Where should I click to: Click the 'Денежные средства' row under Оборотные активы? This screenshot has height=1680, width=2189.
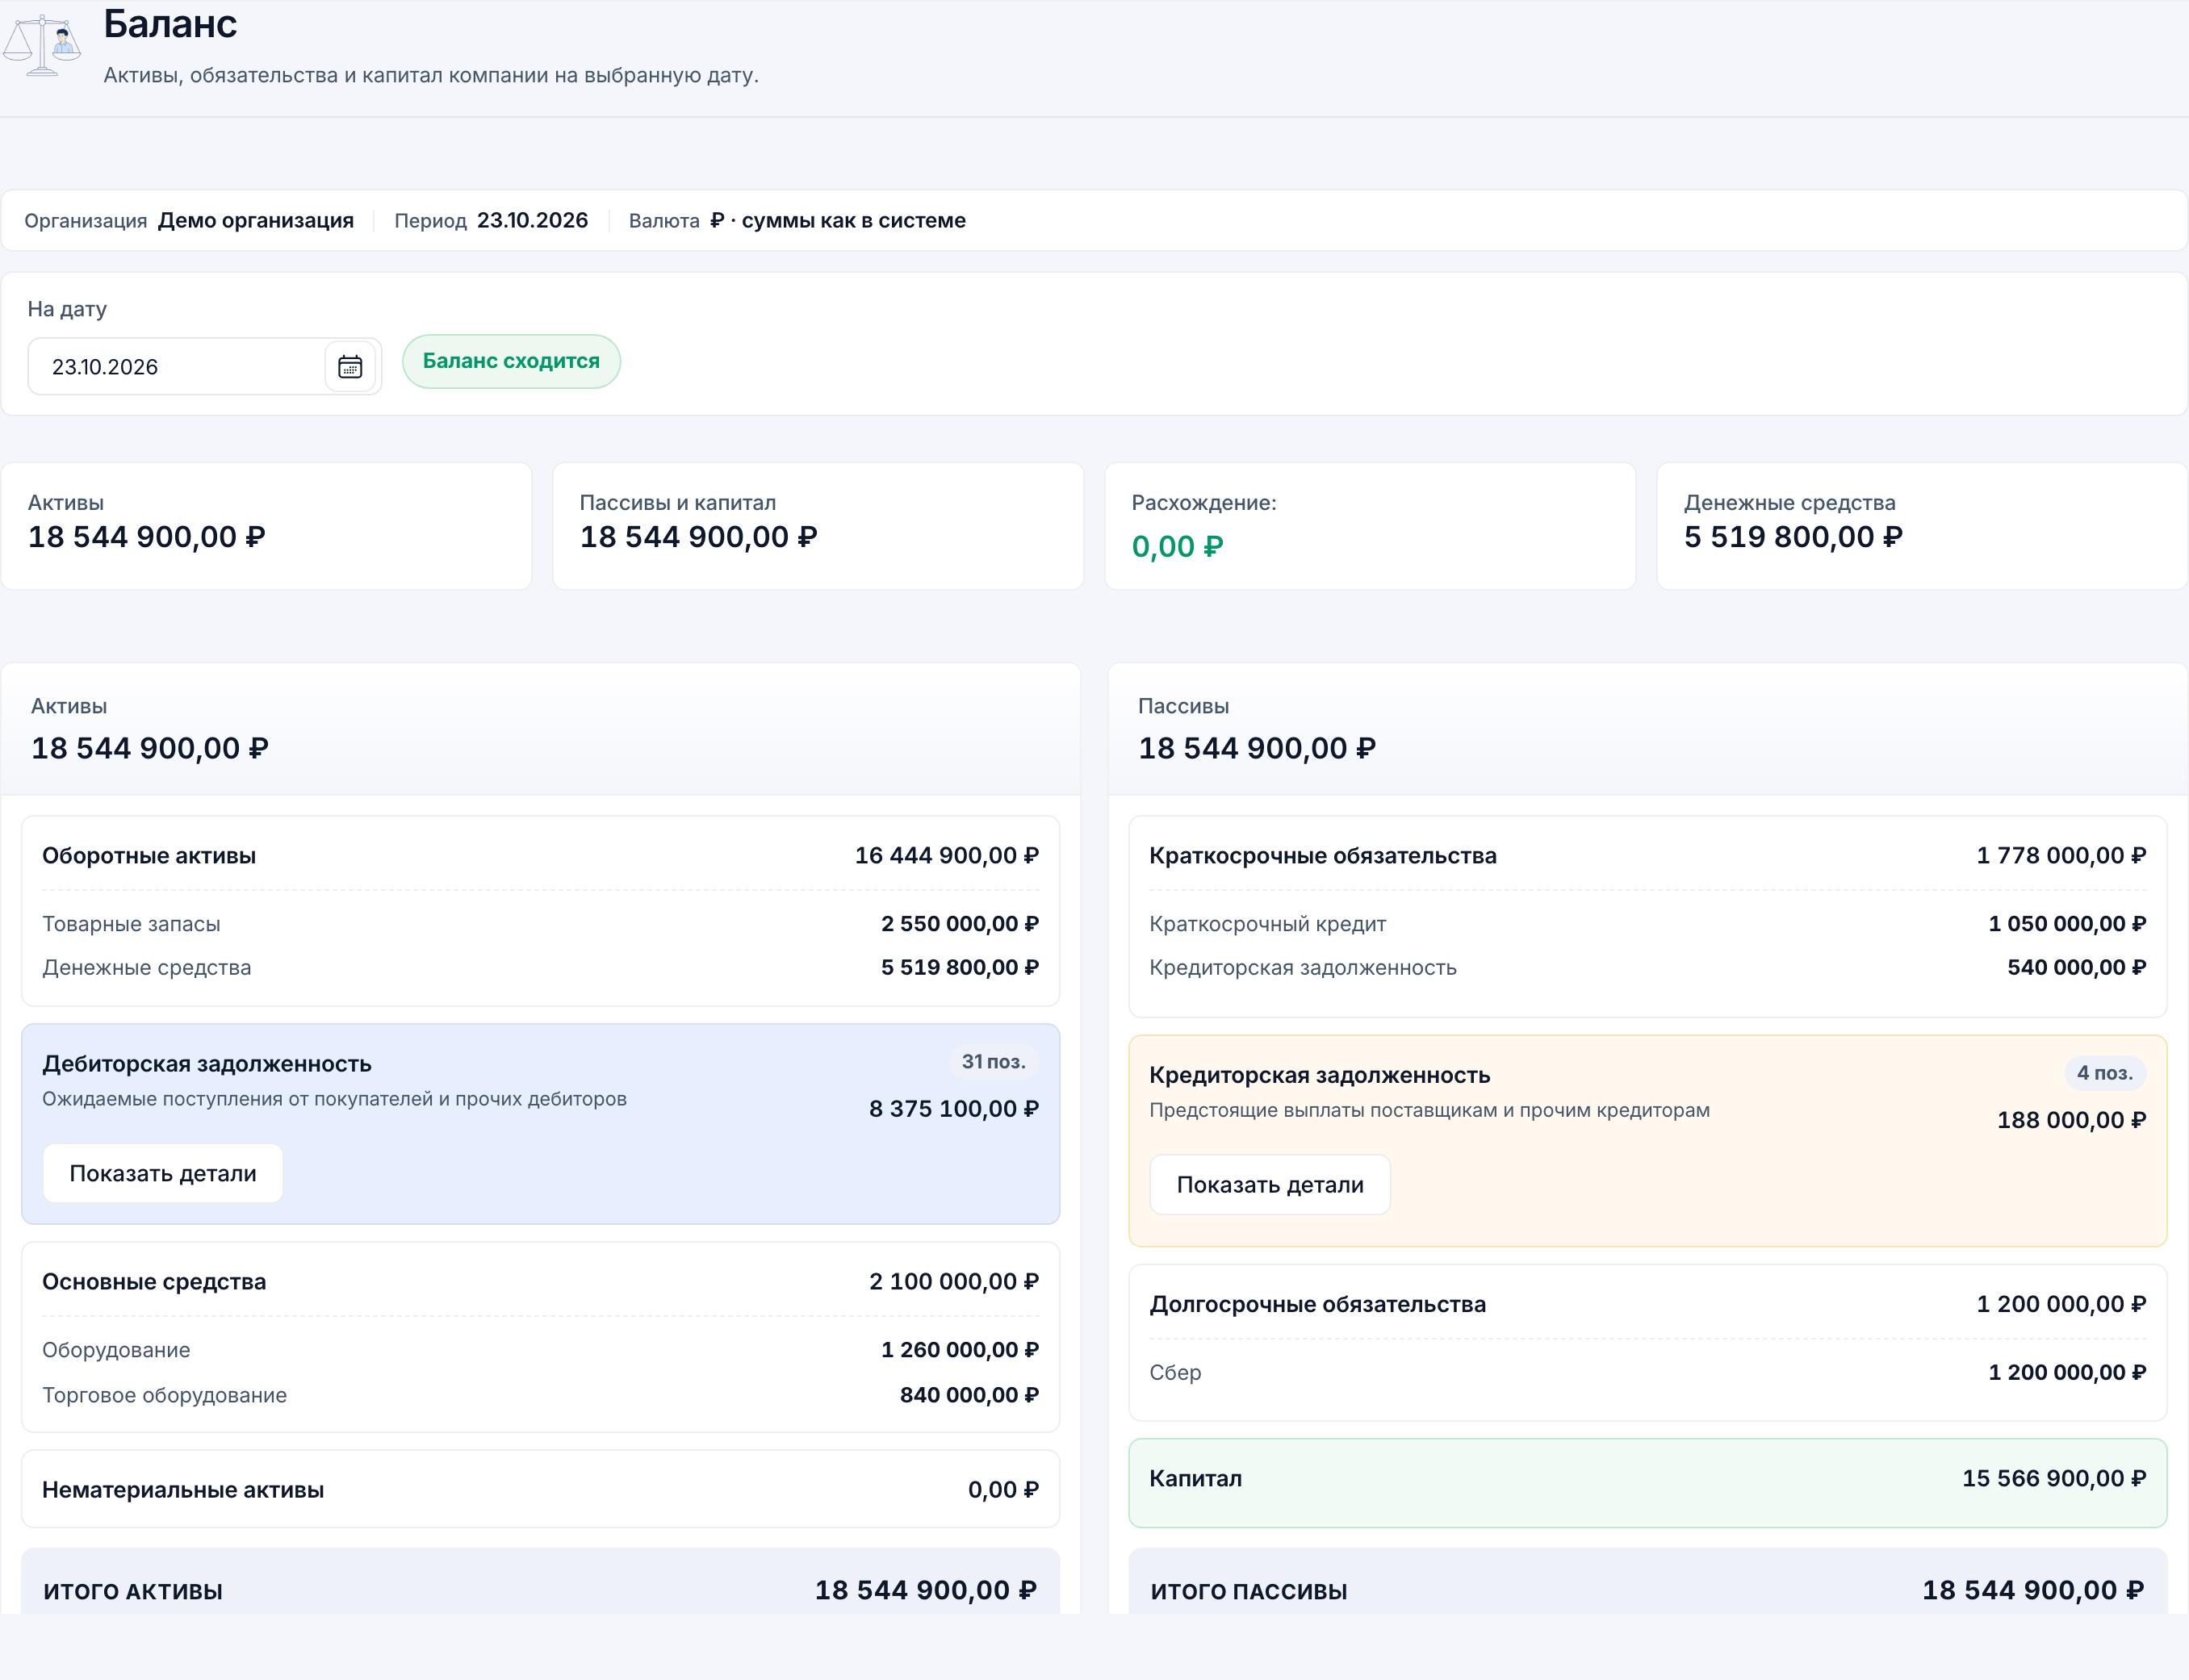click(x=540, y=968)
